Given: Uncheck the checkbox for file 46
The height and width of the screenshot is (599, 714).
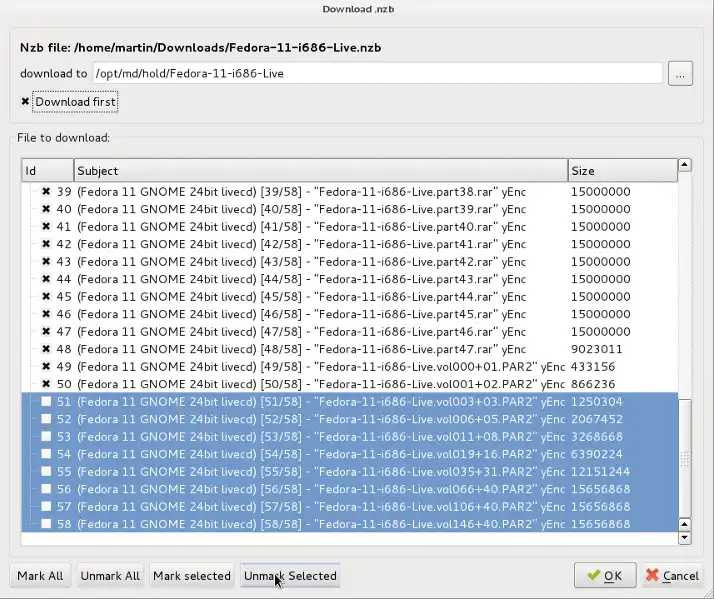Looking at the screenshot, I should [x=46, y=314].
